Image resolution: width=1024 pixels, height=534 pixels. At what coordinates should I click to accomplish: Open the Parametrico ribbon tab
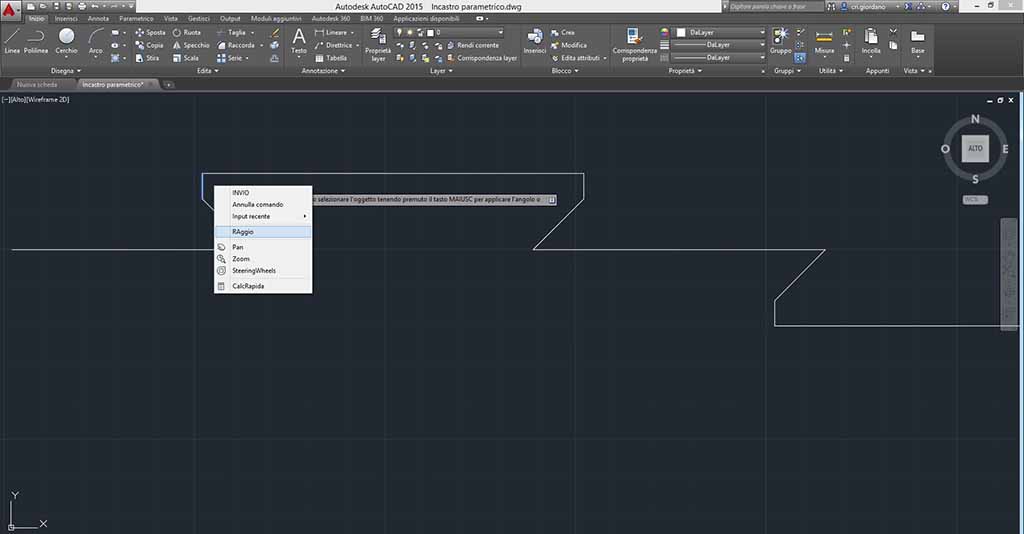click(x=136, y=19)
